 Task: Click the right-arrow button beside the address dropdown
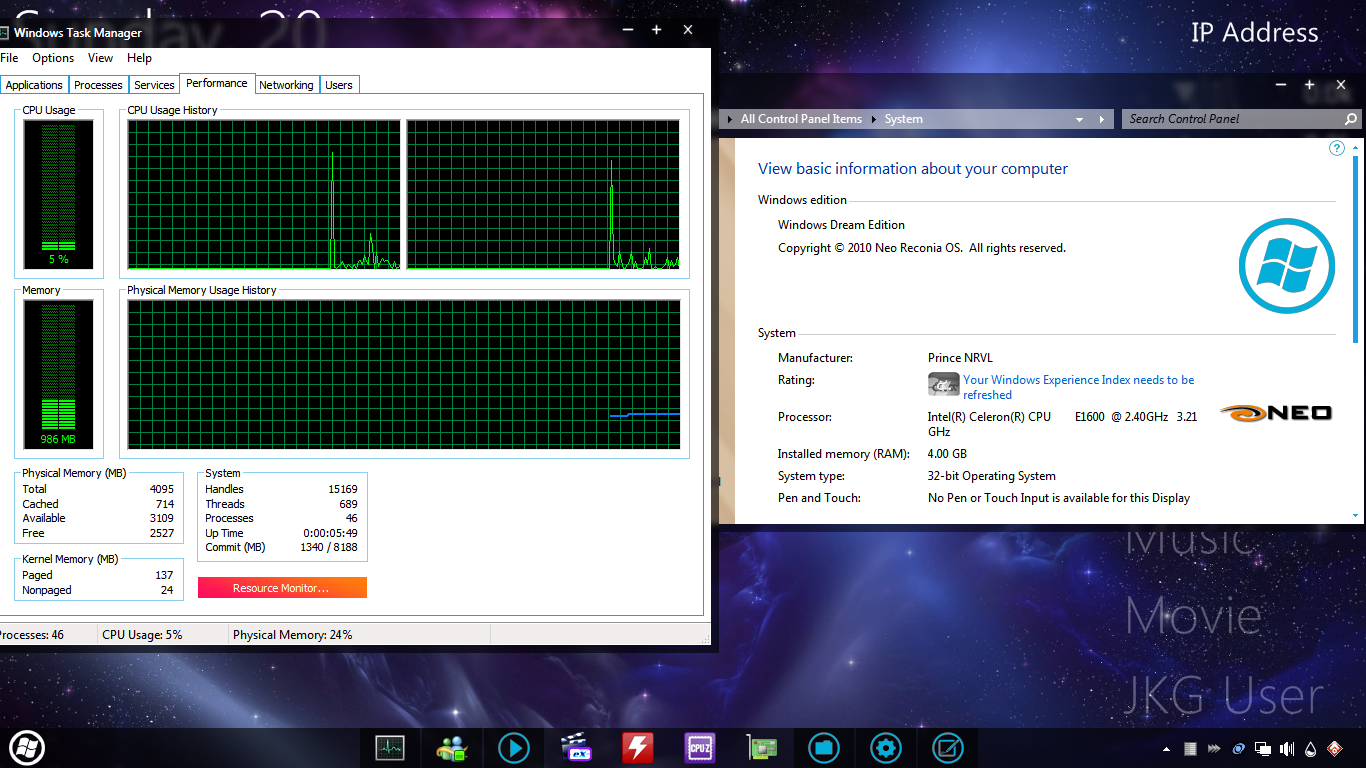tap(1104, 119)
